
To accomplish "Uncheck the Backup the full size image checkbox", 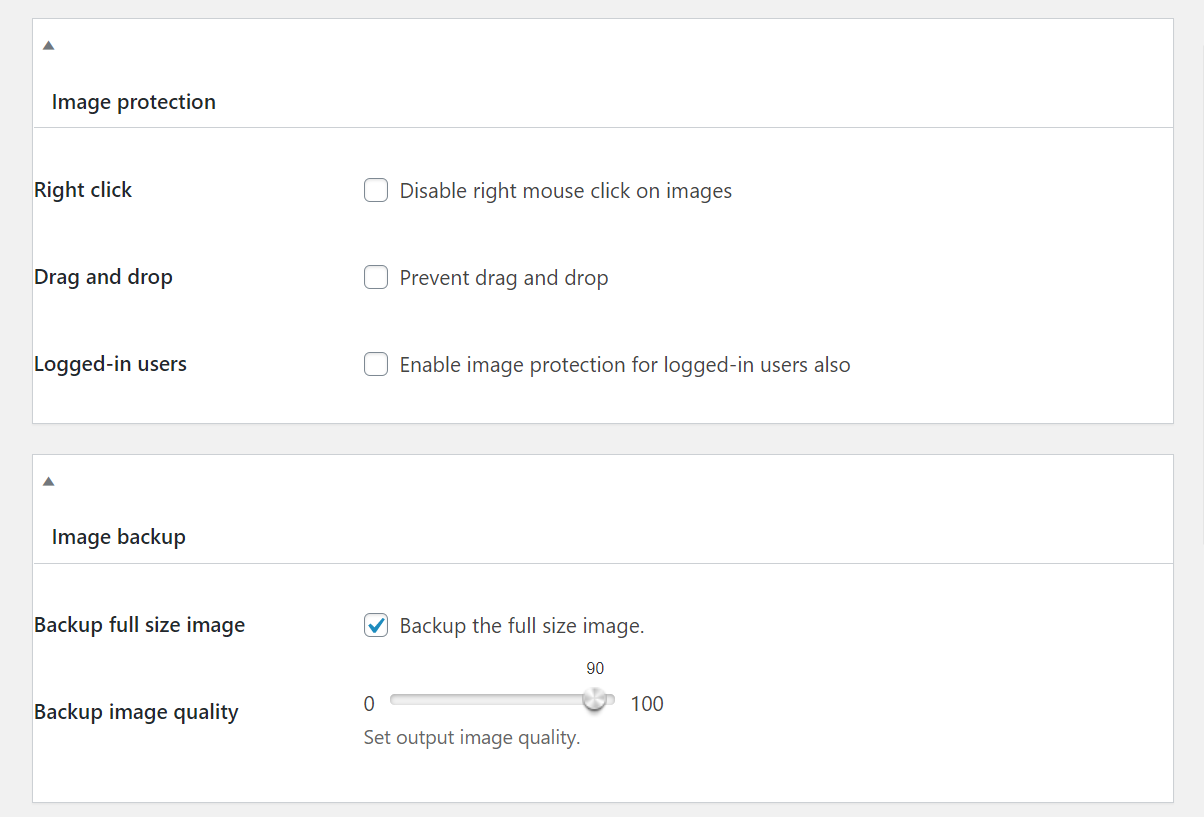I will click(376, 626).
